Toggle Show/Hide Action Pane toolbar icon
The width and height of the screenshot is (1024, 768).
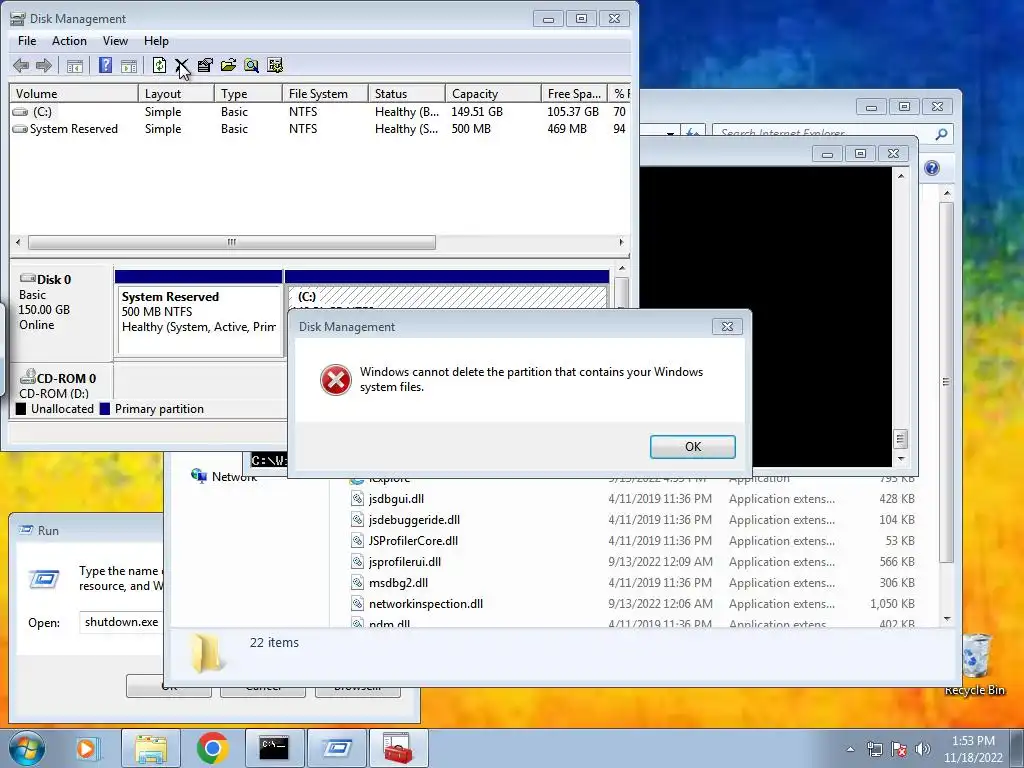click(x=129, y=65)
